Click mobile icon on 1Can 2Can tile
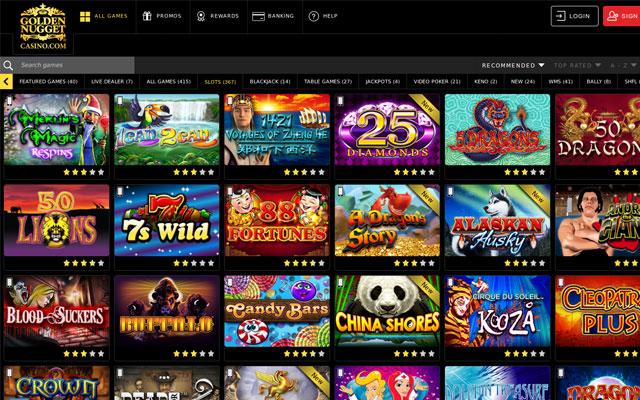The image size is (640, 400). pyautogui.click(x=120, y=100)
